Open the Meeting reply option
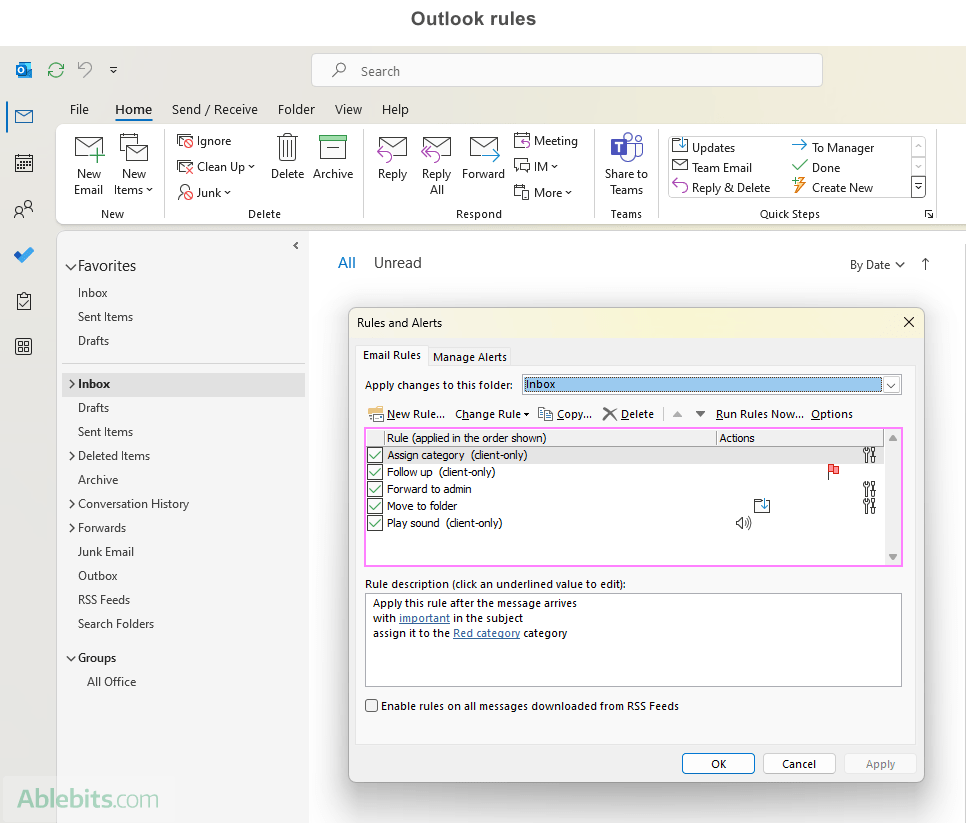The height and width of the screenshot is (823, 966). point(546,140)
